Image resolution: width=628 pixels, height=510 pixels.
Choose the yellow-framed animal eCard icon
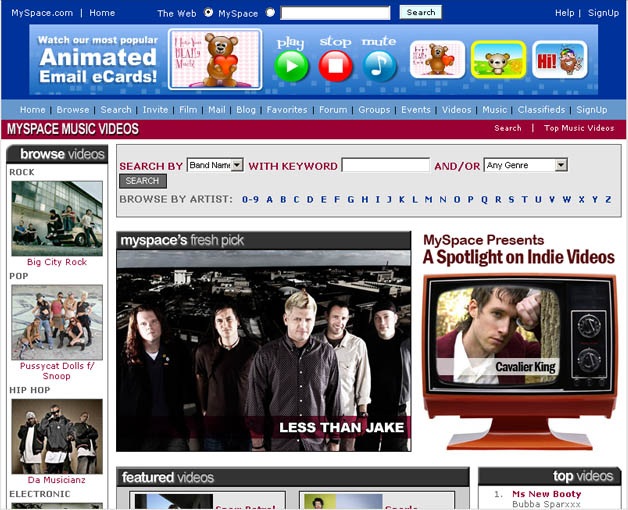(x=498, y=59)
